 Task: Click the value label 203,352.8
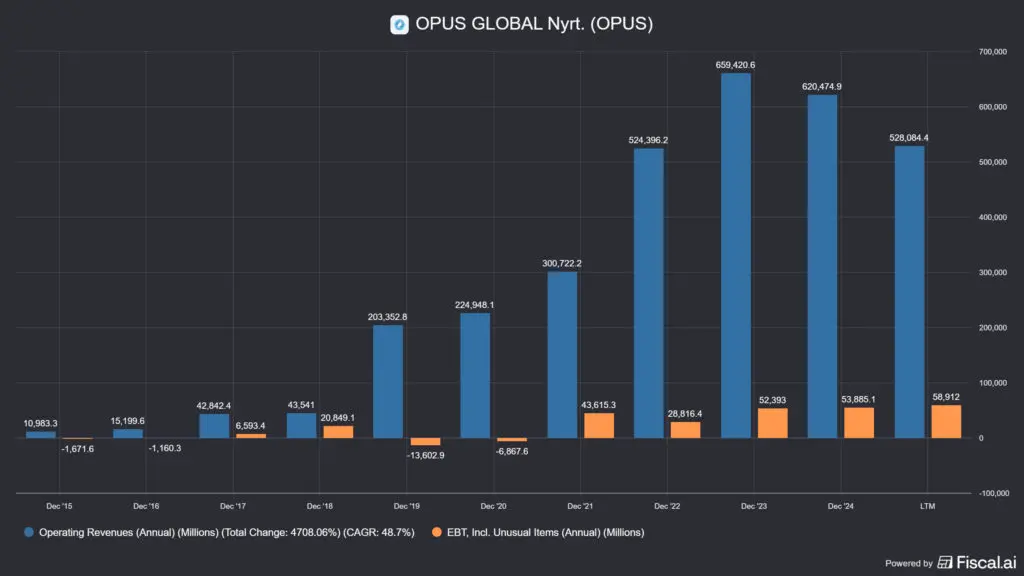tap(387, 317)
